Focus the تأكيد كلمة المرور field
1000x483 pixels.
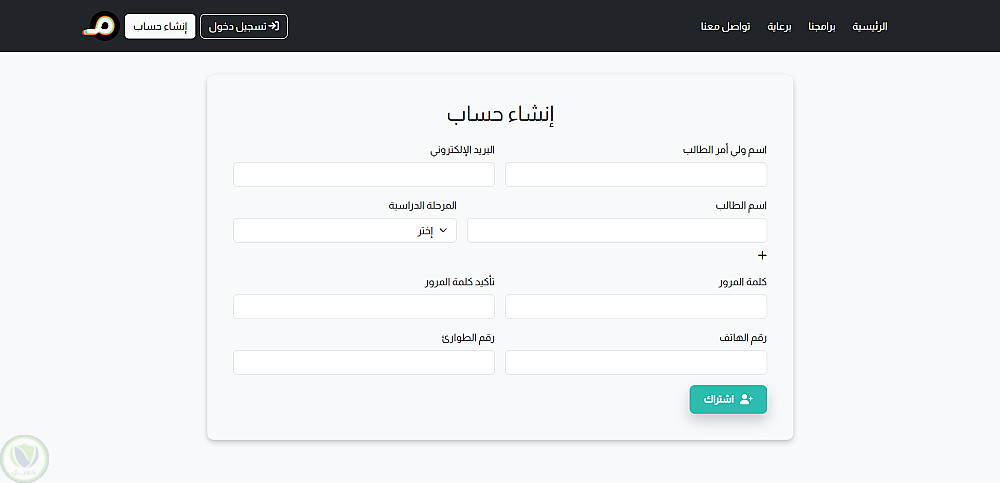(x=364, y=307)
